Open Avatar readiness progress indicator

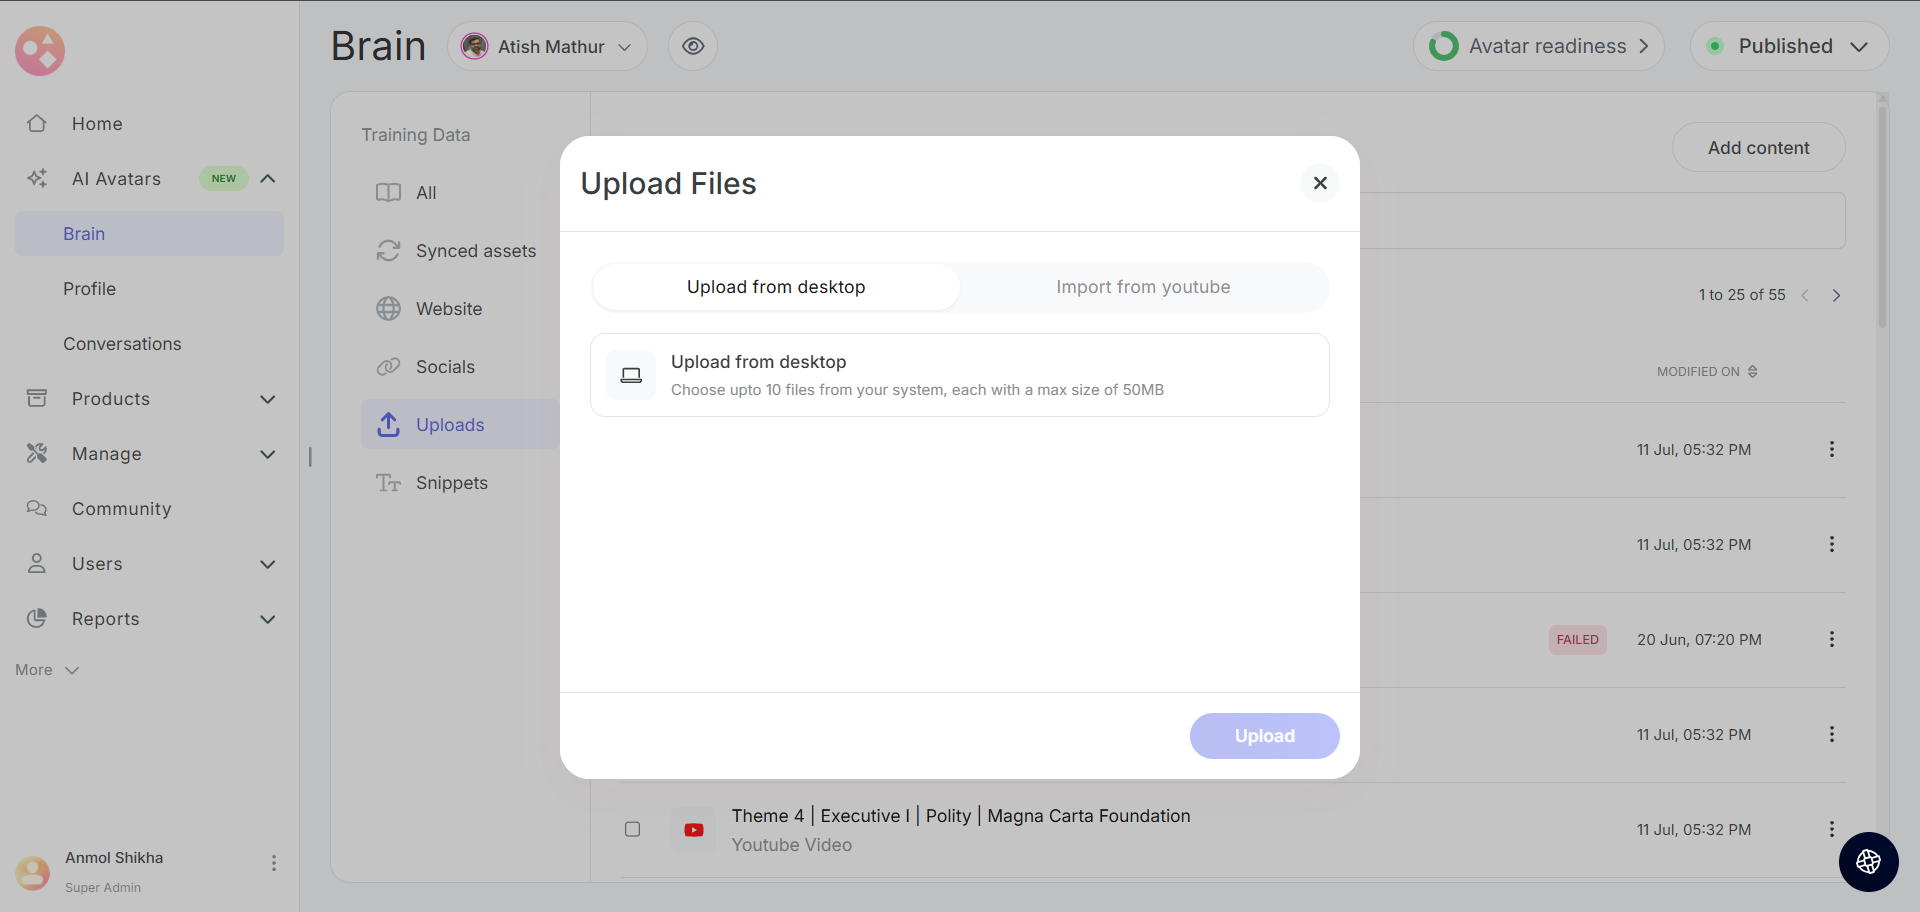[1538, 47]
